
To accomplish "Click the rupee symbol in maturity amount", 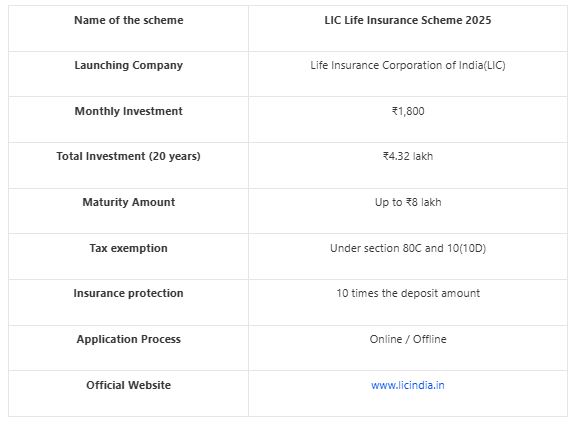I will tap(409, 202).
